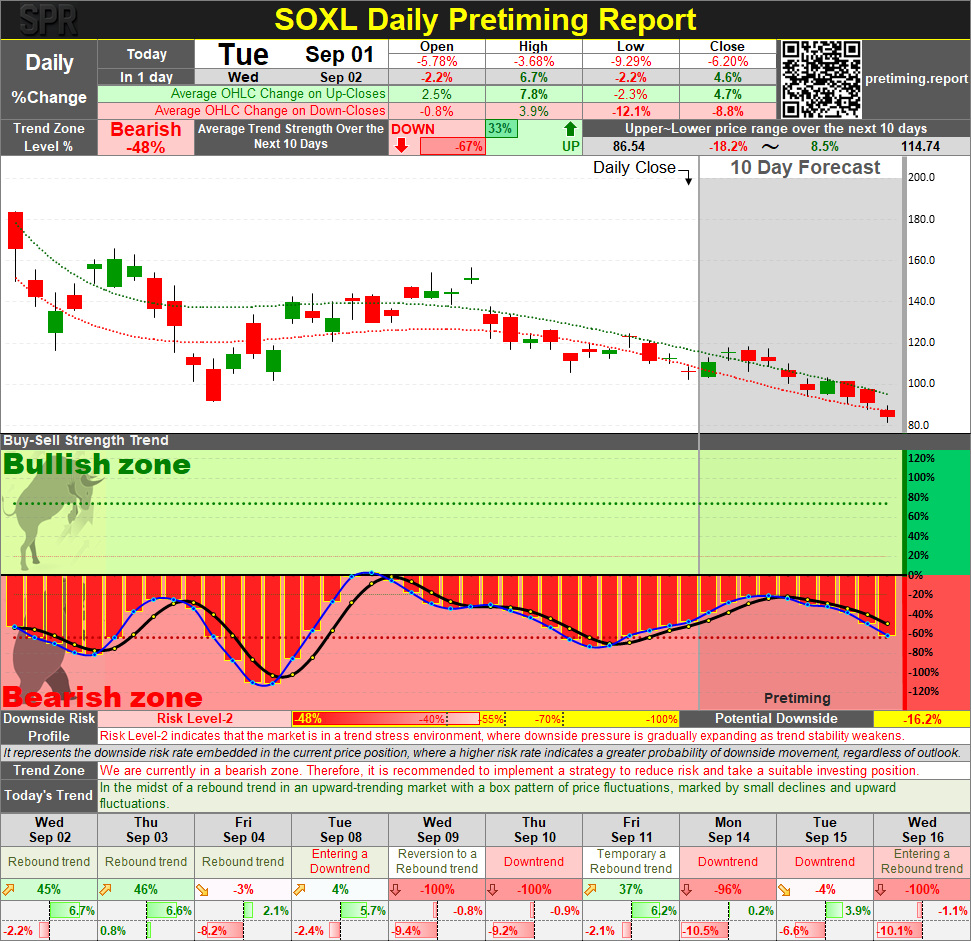
Task: Click the red down arrow for Sep 16 -100%
Action: click(881, 890)
